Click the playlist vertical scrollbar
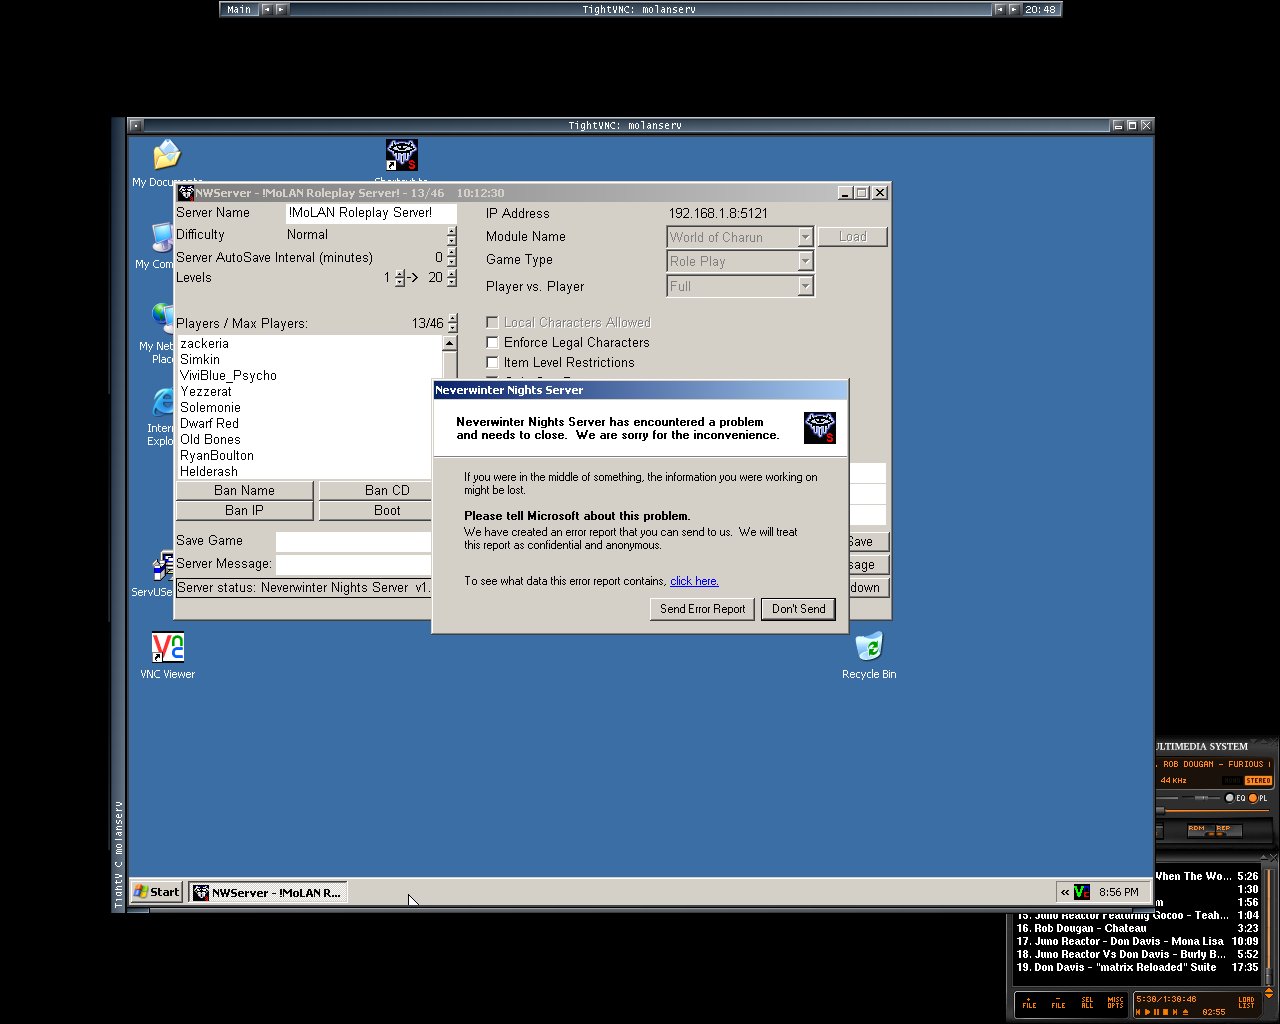The image size is (1280, 1024). (x=1268, y=925)
